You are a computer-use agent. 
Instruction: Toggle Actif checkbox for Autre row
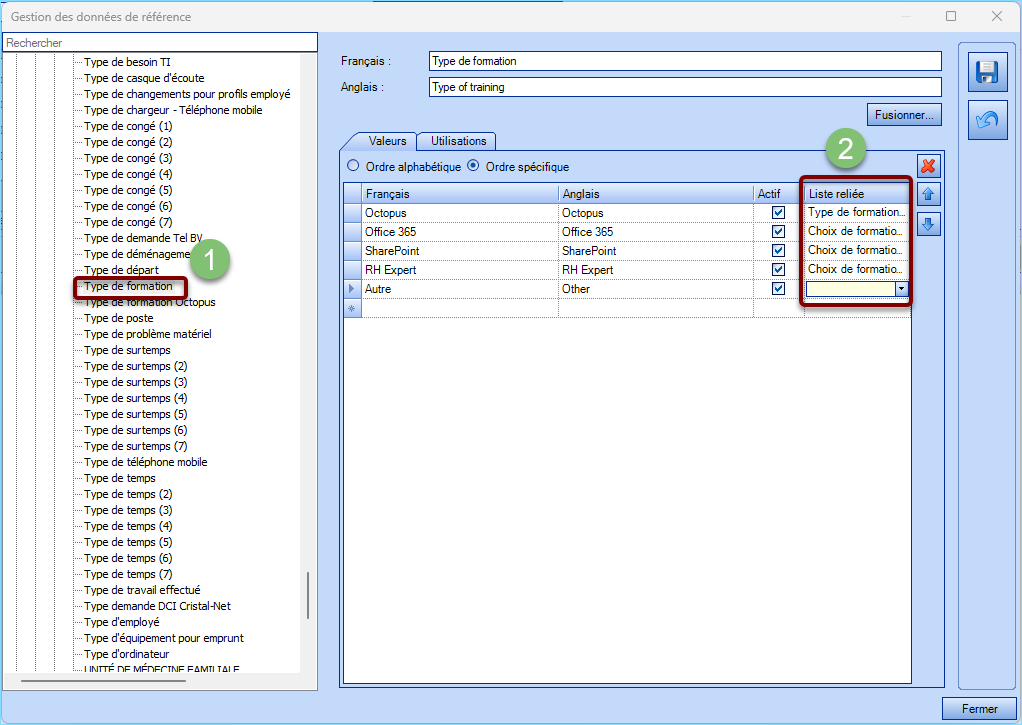[x=778, y=289]
